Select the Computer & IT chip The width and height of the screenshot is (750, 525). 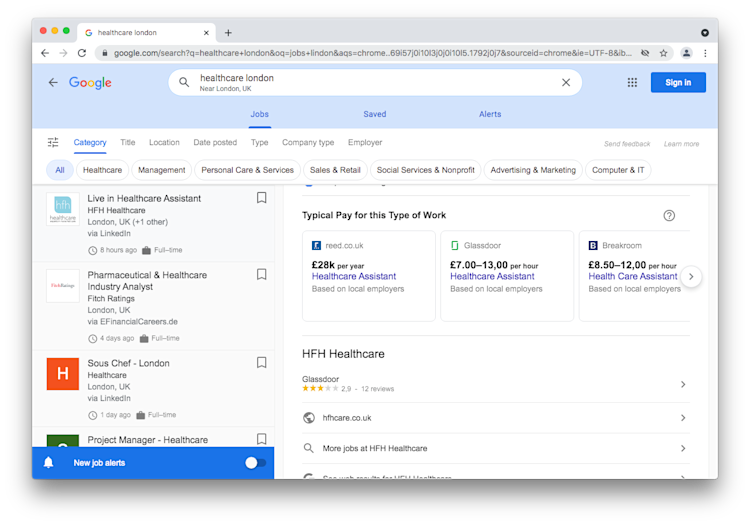[x=618, y=170]
